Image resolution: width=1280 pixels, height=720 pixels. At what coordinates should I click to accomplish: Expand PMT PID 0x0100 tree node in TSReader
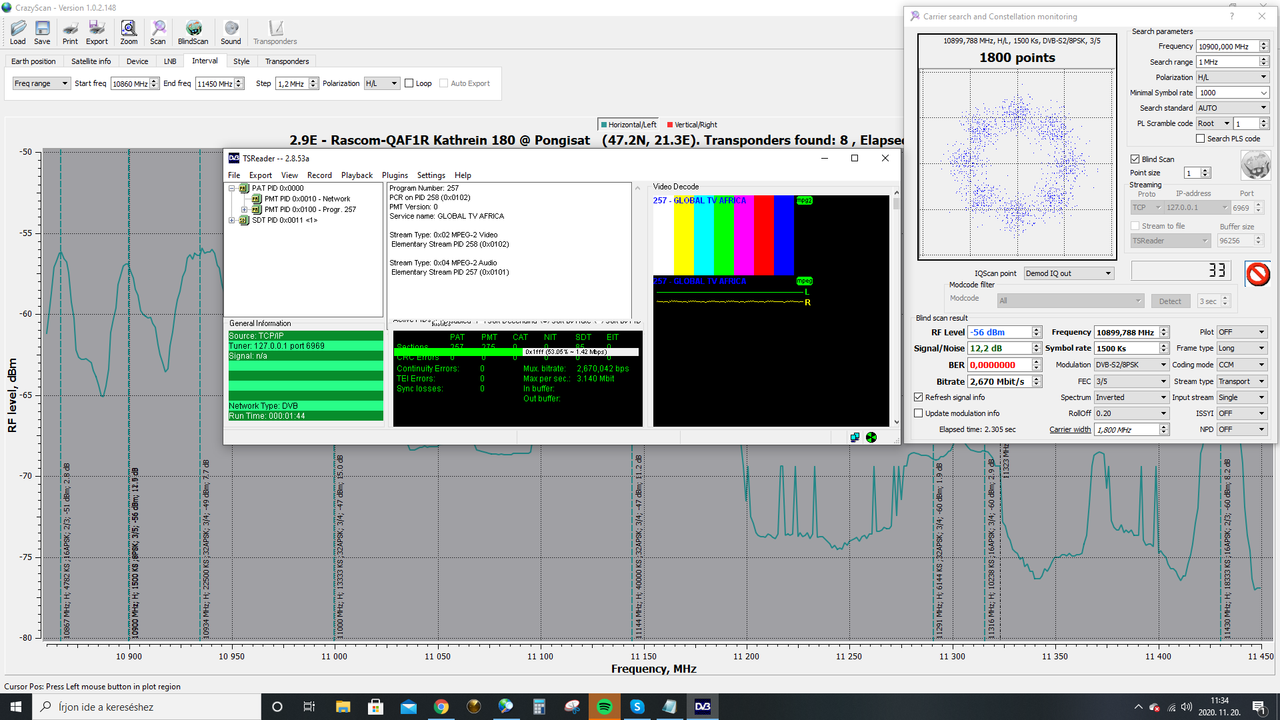click(244, 209)
